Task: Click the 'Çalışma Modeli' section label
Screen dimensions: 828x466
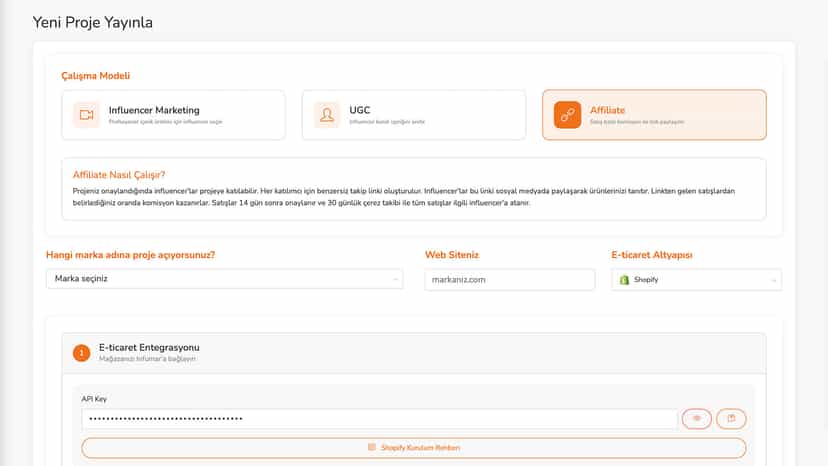Action: click(x=96, y=76)
